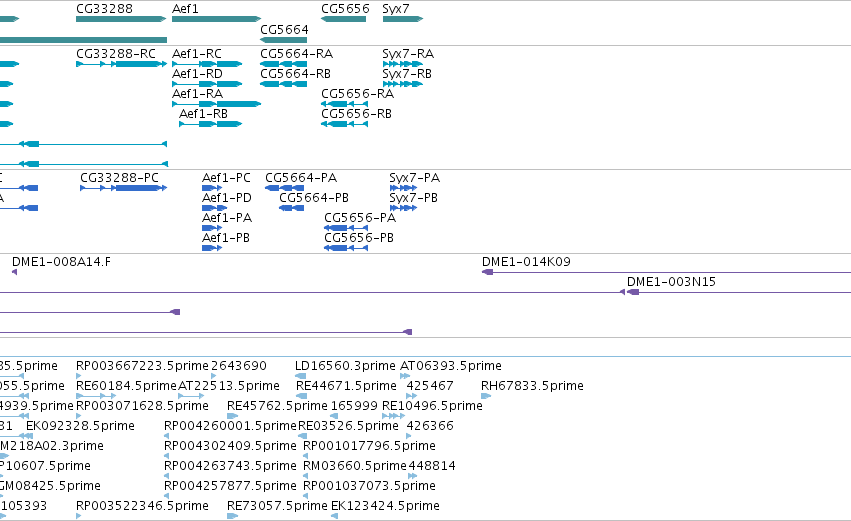
Task: Open EST RP003522346.5prime
Action: [79, 516]
